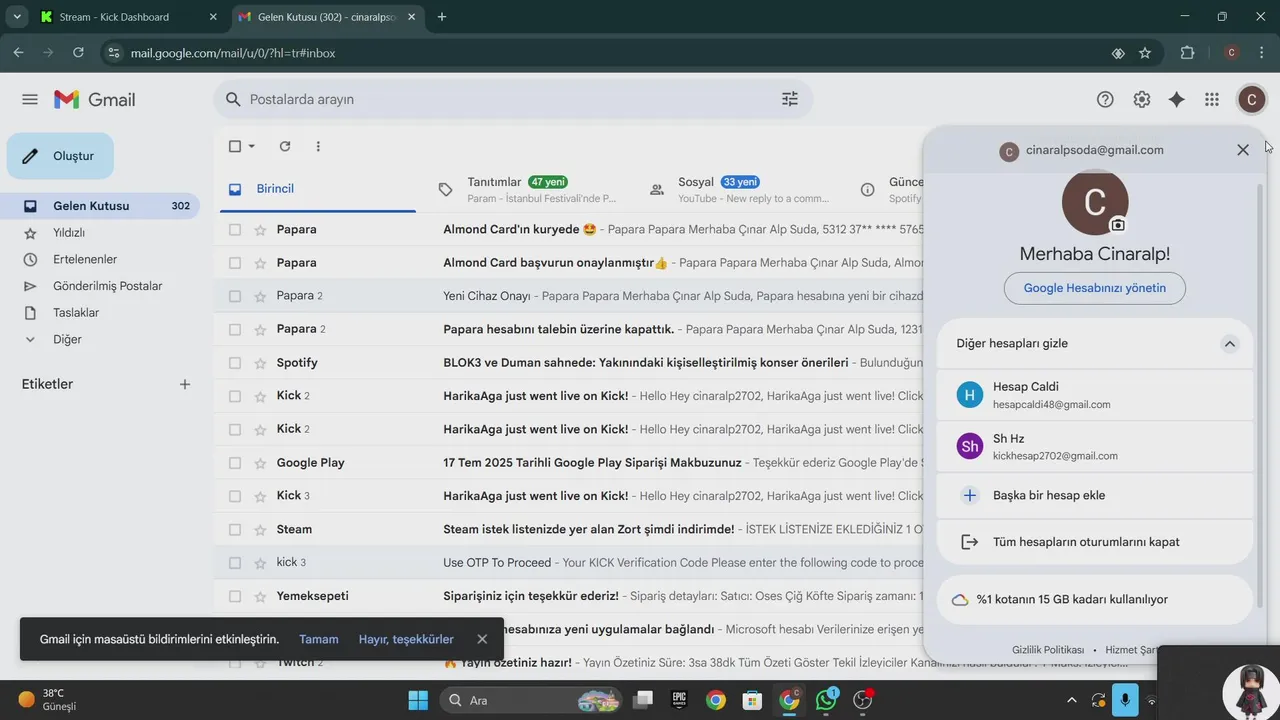Click Başka bir hesap ekle
Image resolution: width=1280 pixels, height=720 pixels.
[x=1095, y=495]
